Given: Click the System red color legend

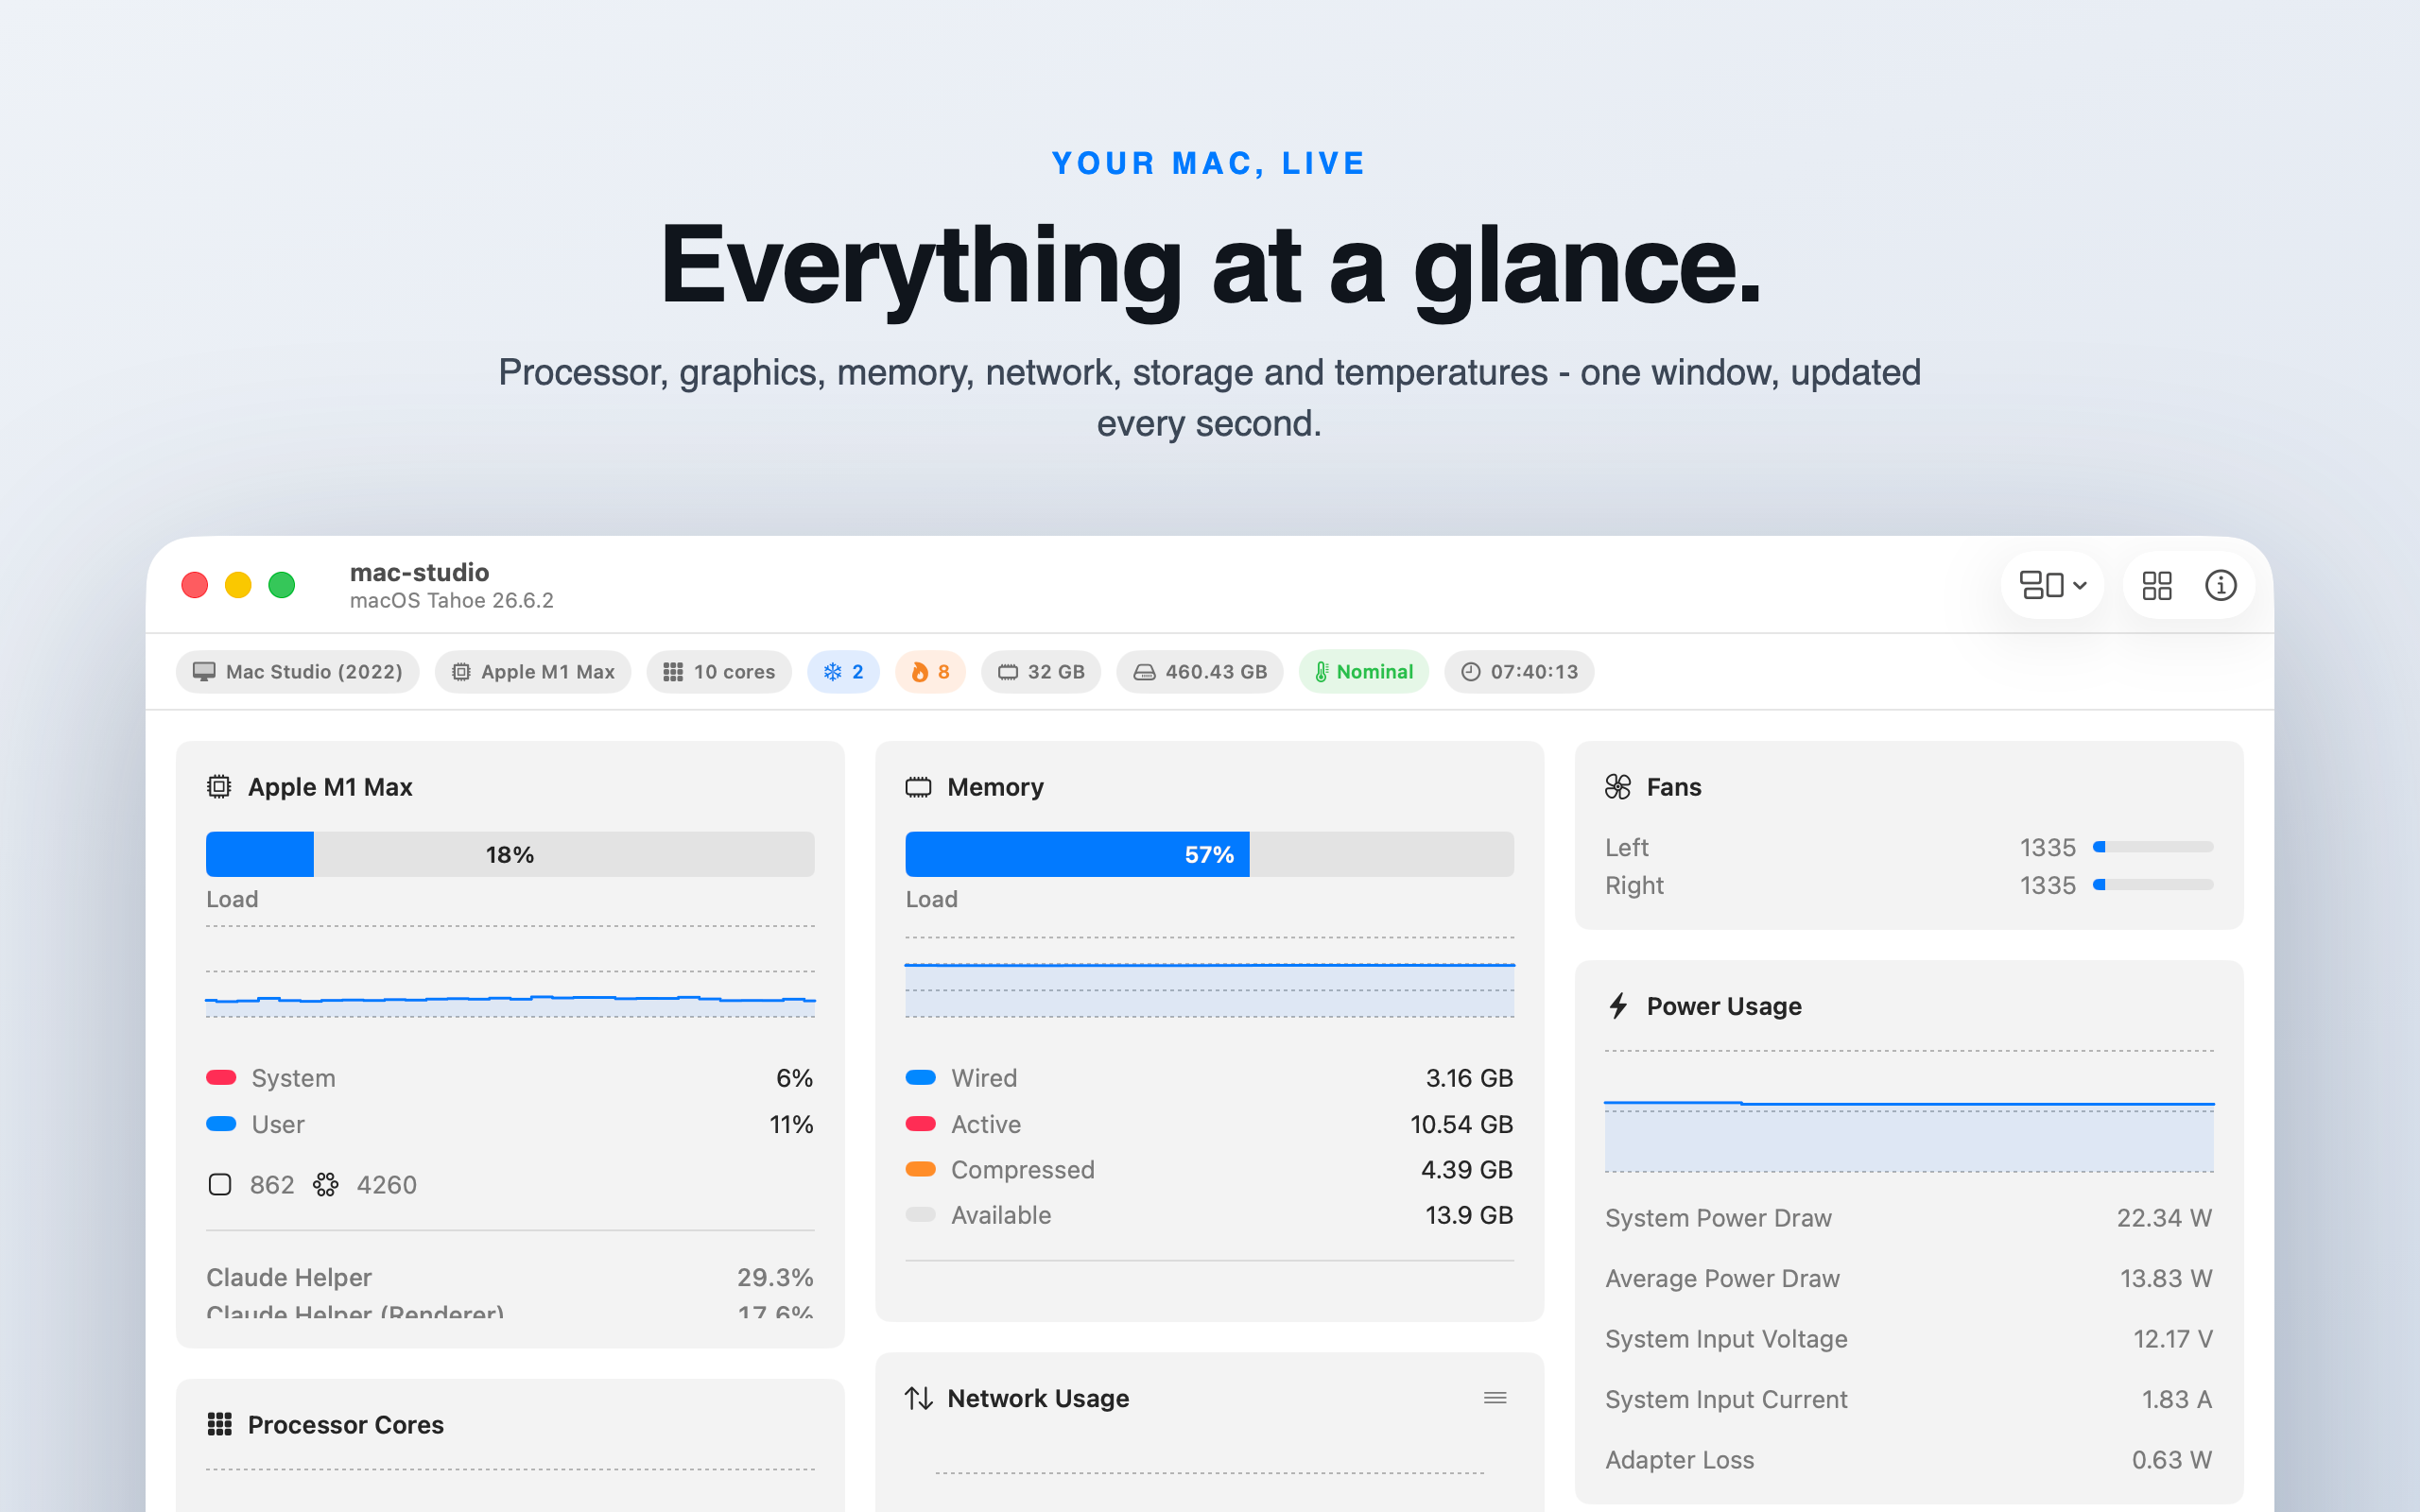Looking at the screenshot, I should coord(221,1078).
